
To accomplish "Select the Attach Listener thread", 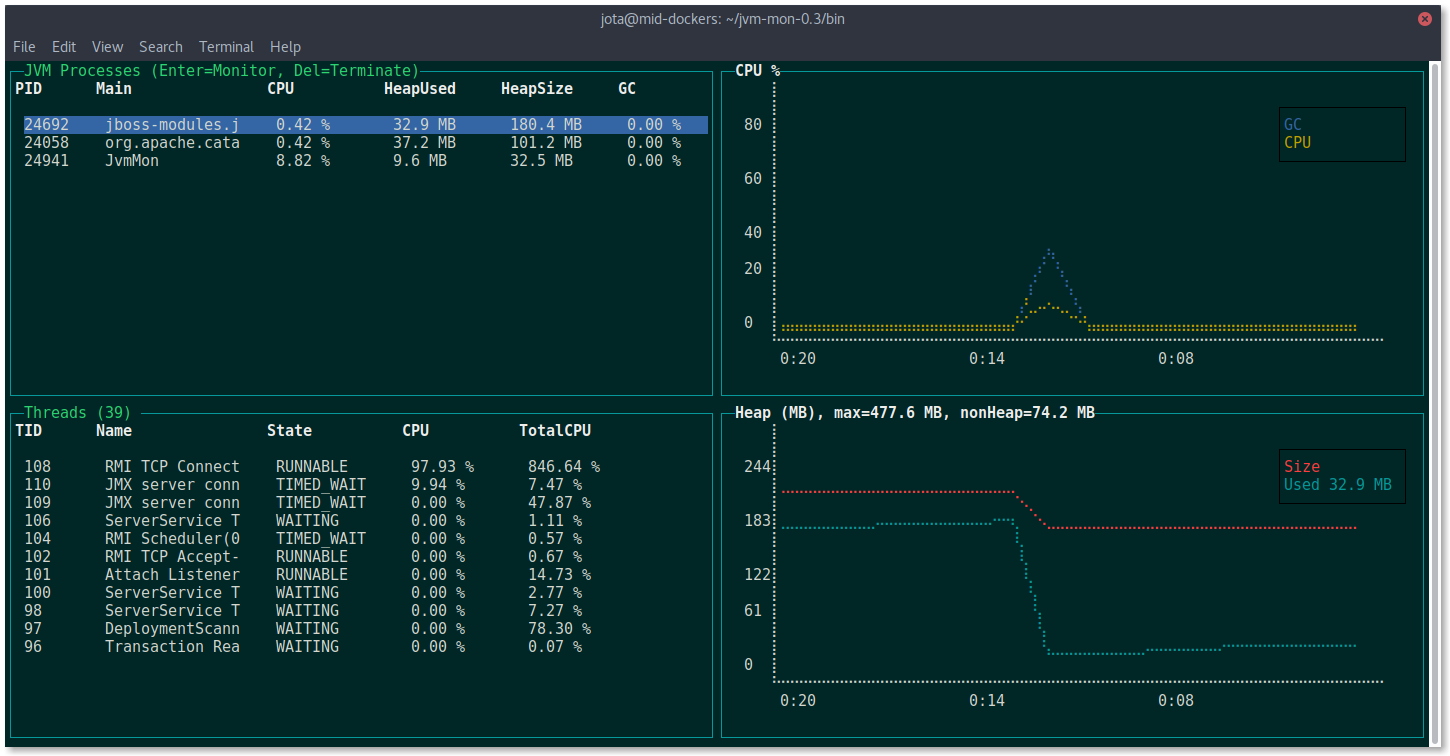I will [x=172, y=575].
